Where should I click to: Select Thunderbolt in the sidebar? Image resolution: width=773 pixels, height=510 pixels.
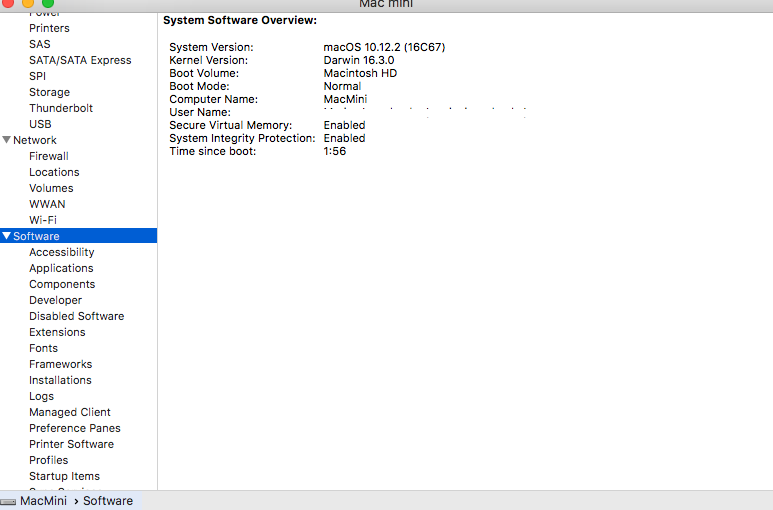[61, 108]
